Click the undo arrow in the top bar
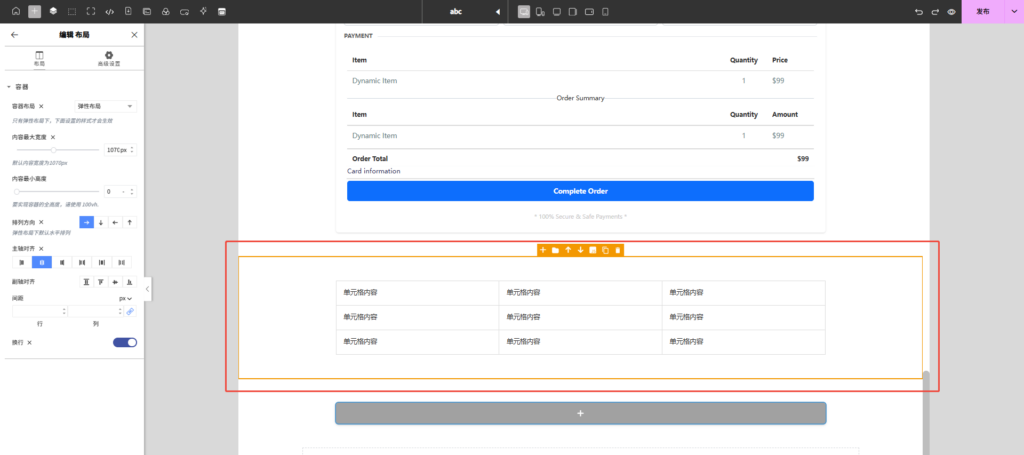 (x=919, y=11)
